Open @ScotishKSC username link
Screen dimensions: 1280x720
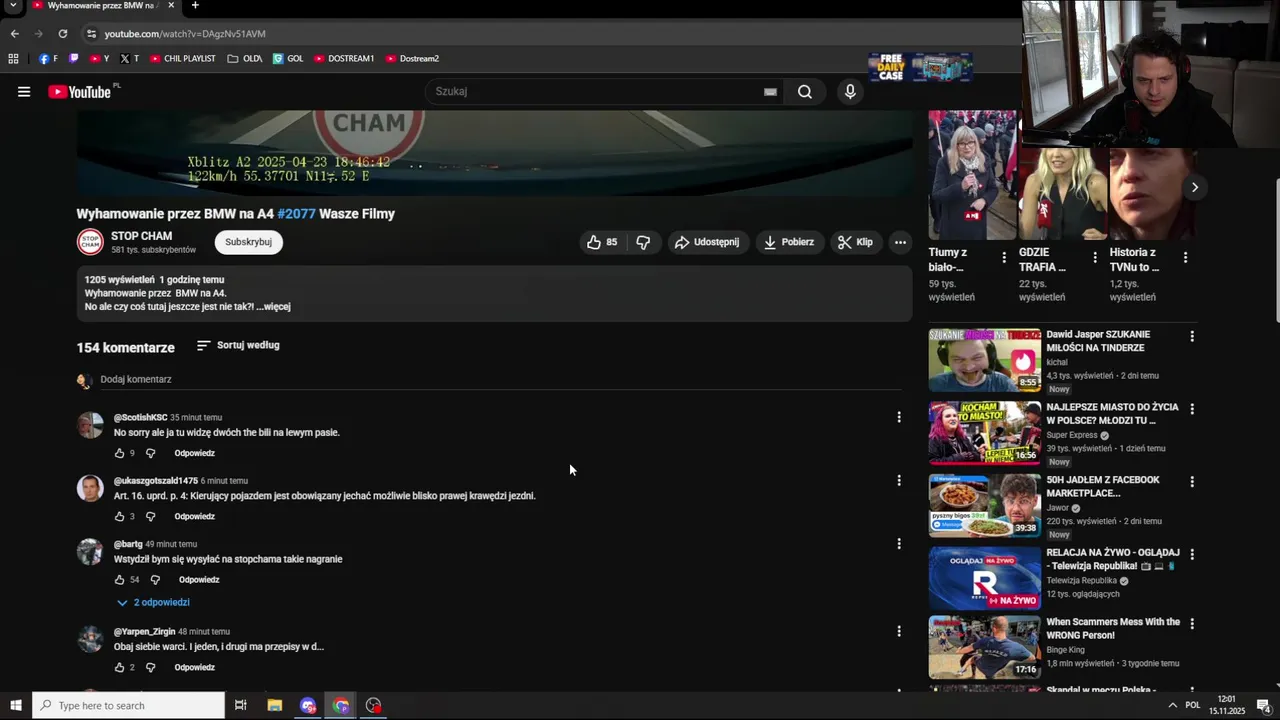[x=140, y=417]
